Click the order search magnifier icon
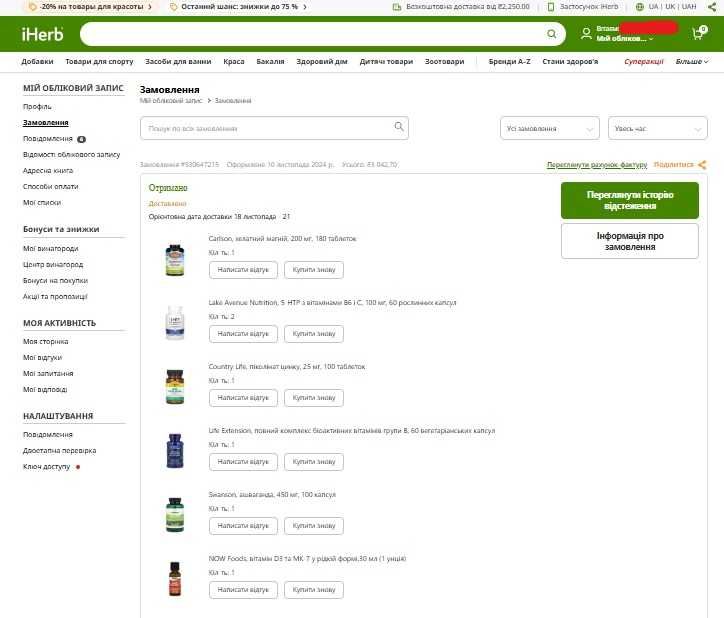This screenshot has width=724, height=618. point(399,127)
